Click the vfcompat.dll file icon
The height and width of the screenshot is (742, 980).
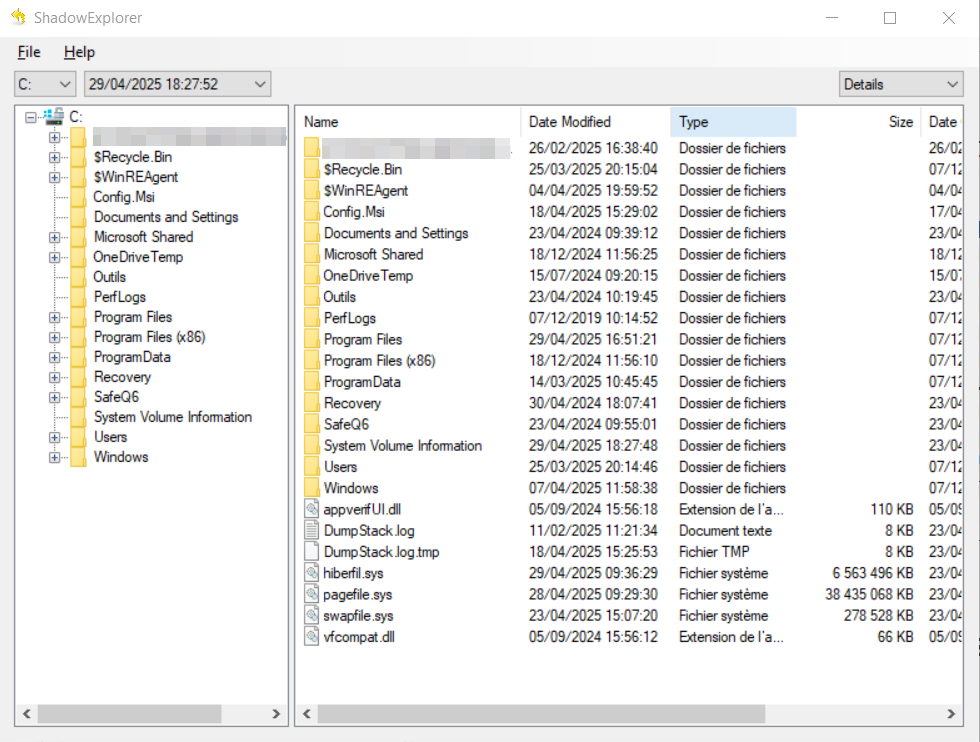[311, 636]
